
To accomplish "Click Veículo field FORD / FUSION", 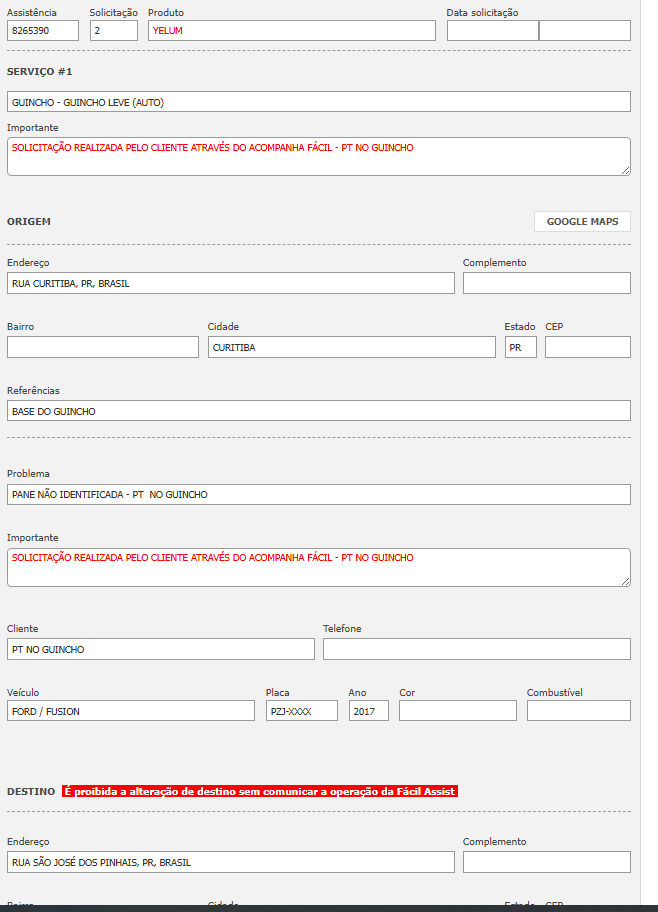I will click(130, 711).
